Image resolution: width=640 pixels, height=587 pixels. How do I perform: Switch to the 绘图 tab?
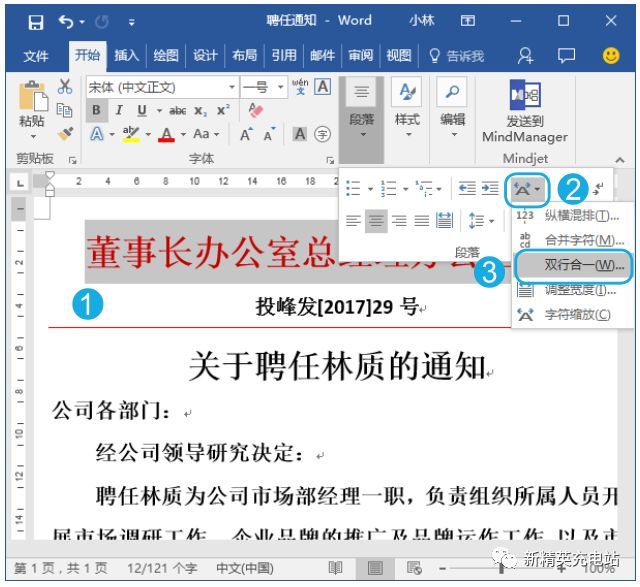(165, 55)
